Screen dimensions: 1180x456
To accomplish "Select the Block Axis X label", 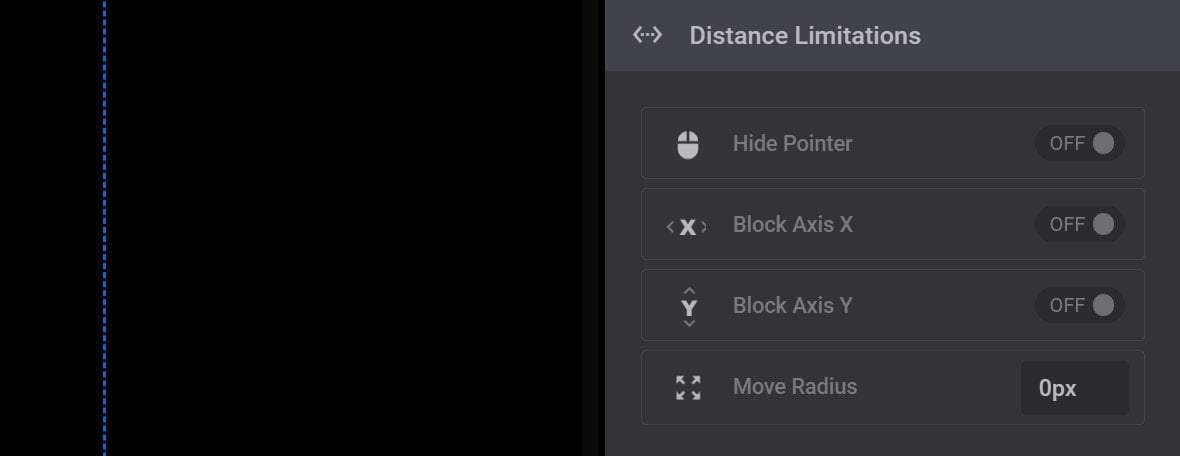I will pyautogui.click(x=792, y=224).
